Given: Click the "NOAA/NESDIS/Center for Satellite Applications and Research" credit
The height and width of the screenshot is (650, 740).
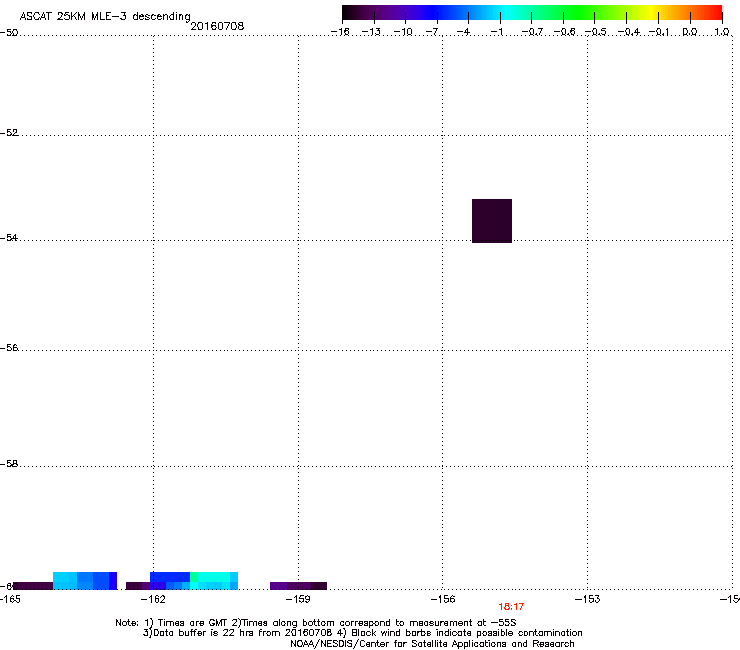Looking at the screenshot, I should (432, 644).
